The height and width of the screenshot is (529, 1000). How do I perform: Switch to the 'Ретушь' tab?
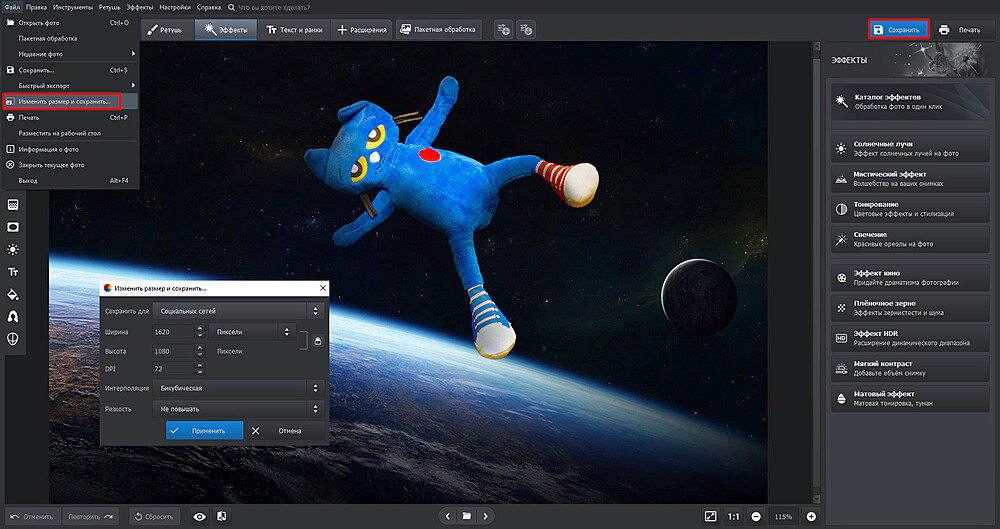pyautogui.click(x=165, y=30)
